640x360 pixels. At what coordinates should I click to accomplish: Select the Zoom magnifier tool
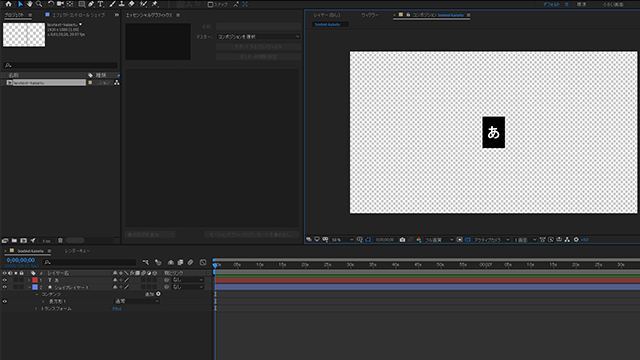[39, 4]
